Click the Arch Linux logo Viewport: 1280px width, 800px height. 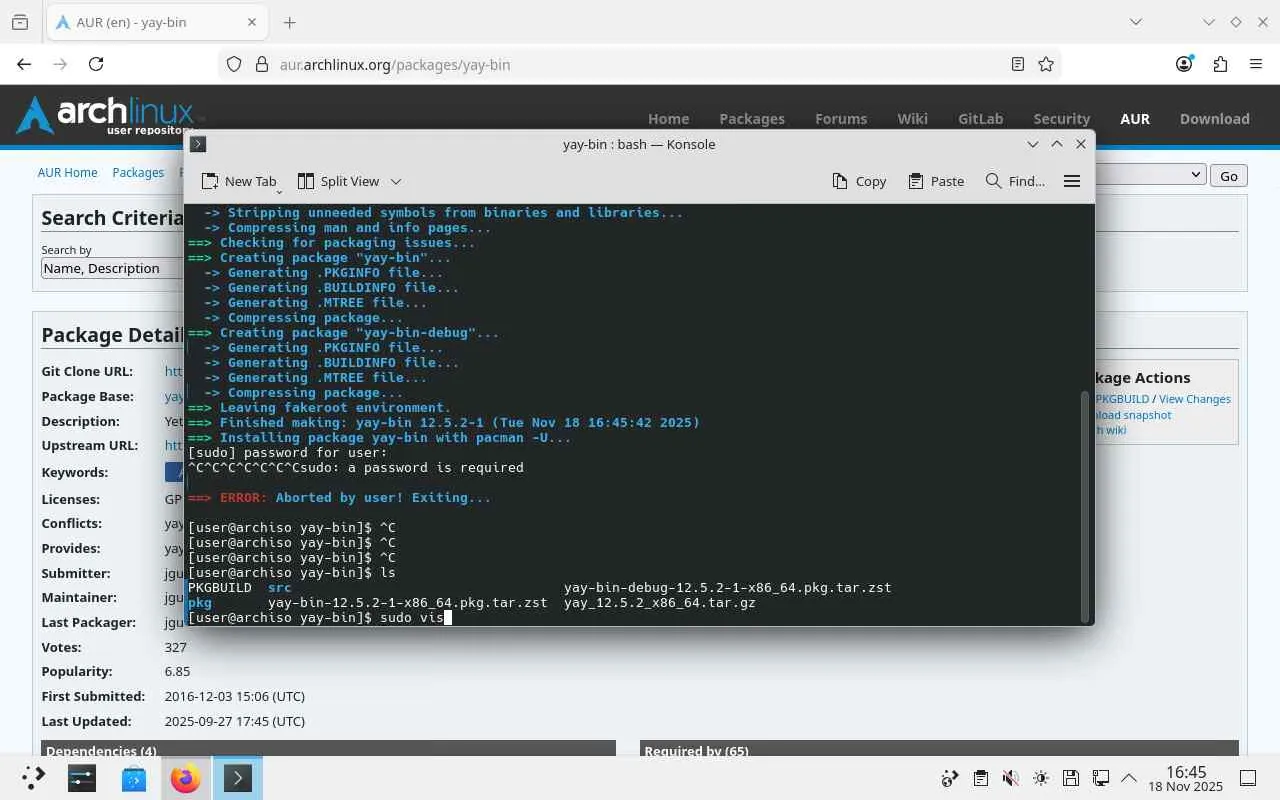click(x=105, y=116)
